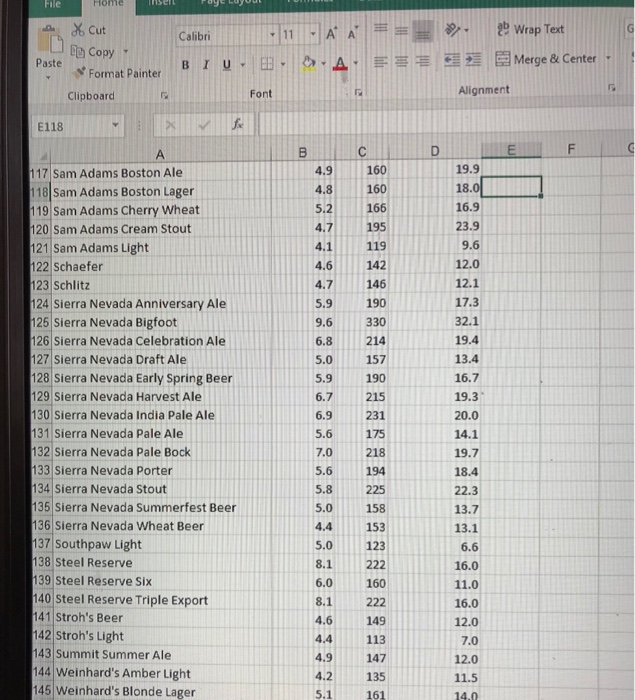The width and height of the screenshot is (635, 700).
Task: Click Merge & Center
Action: tap(546, 58)
